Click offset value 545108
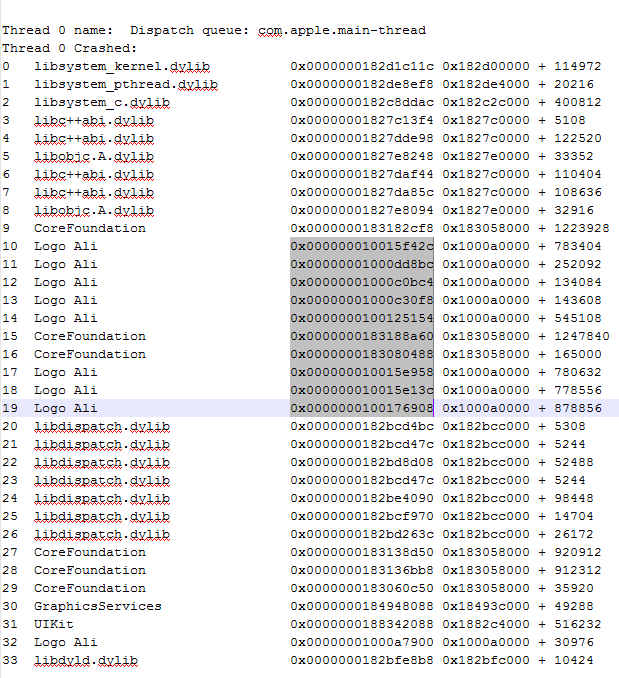 578,318
